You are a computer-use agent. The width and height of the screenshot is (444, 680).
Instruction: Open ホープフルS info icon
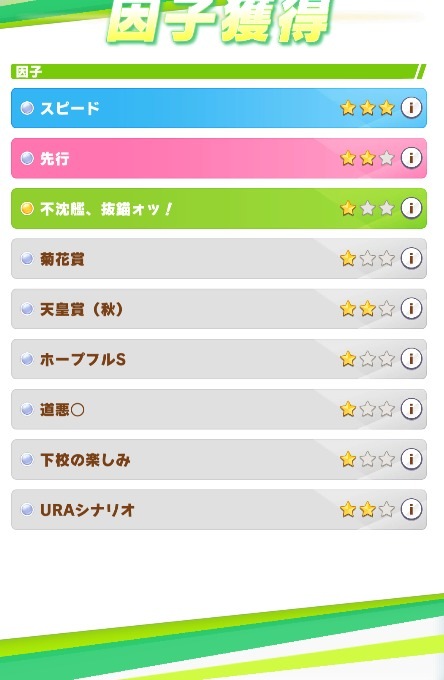point(411,359)
